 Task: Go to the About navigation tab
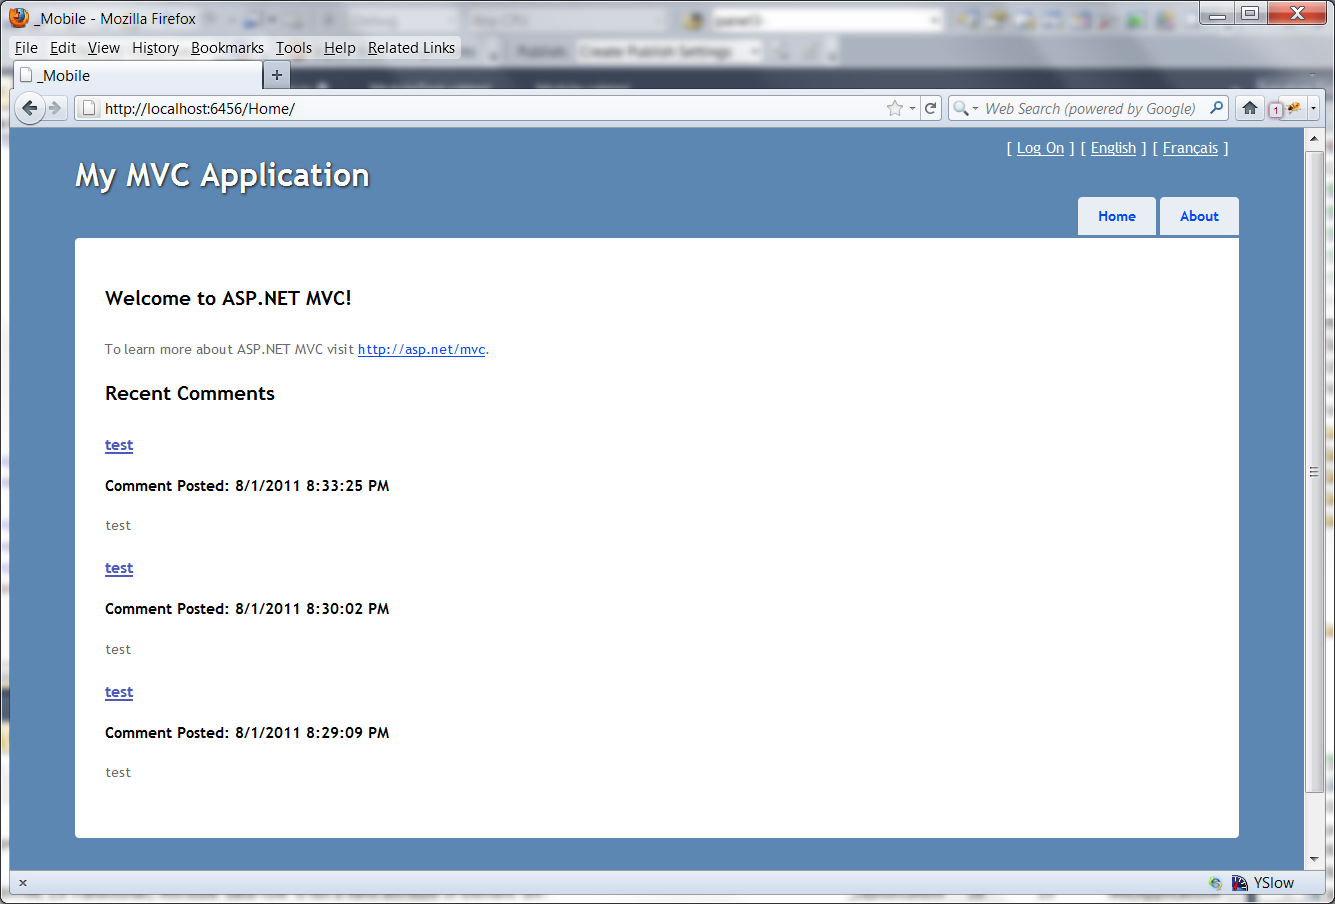[1199, 216]
